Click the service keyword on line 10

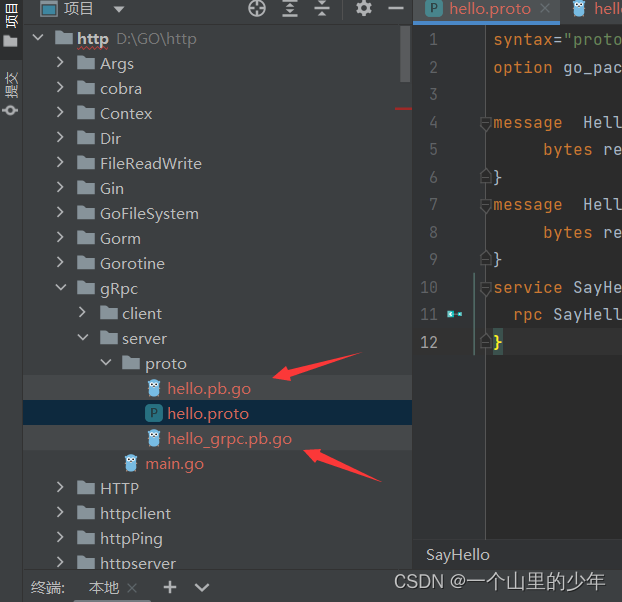pyautogui.click(x=528, y=288)
